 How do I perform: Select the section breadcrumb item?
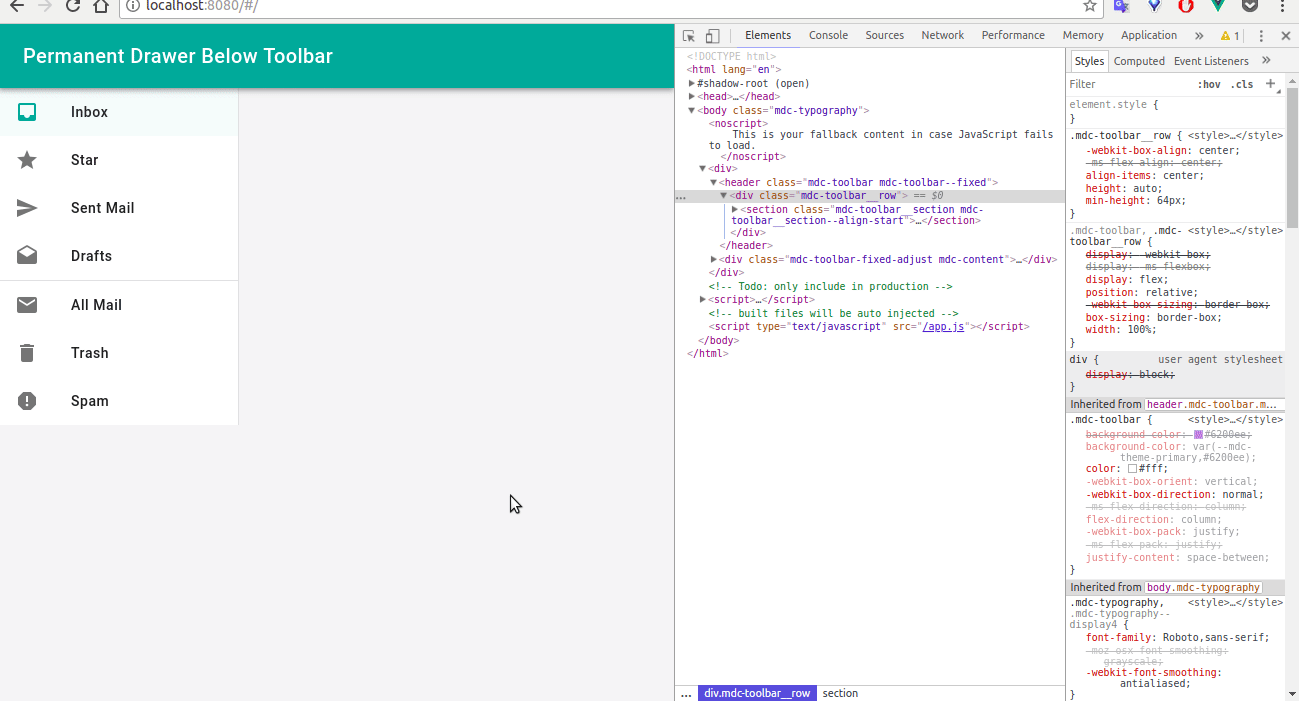click(x=840, y=693)
